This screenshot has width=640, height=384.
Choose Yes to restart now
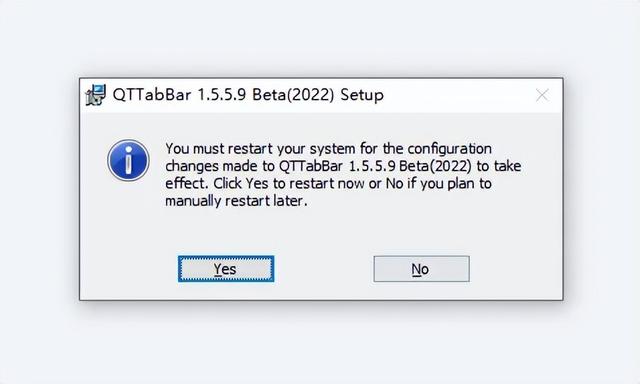226,269
